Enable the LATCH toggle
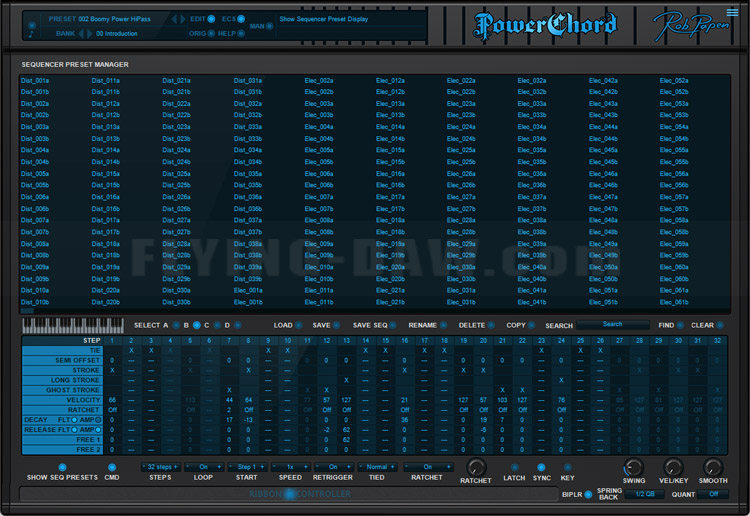750x516 pixels. click(x=514, y=467)
